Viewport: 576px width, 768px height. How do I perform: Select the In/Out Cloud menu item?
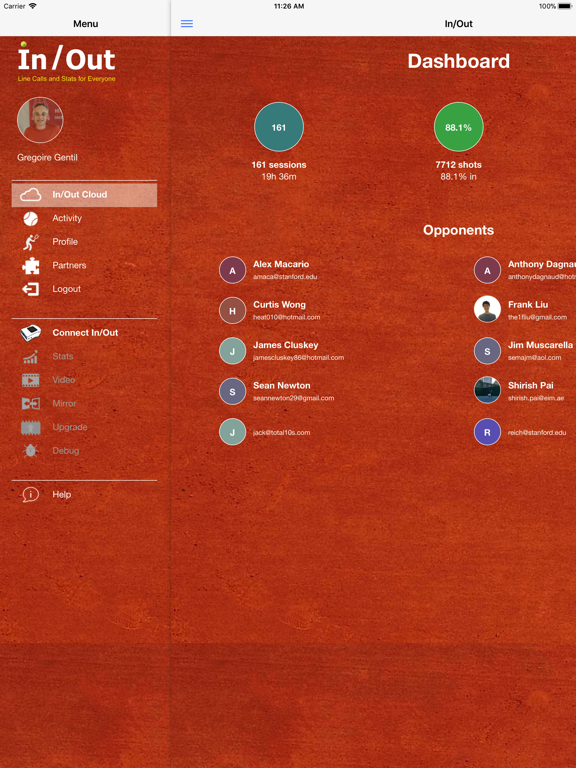pyautogui.click(x=84, y=194)
